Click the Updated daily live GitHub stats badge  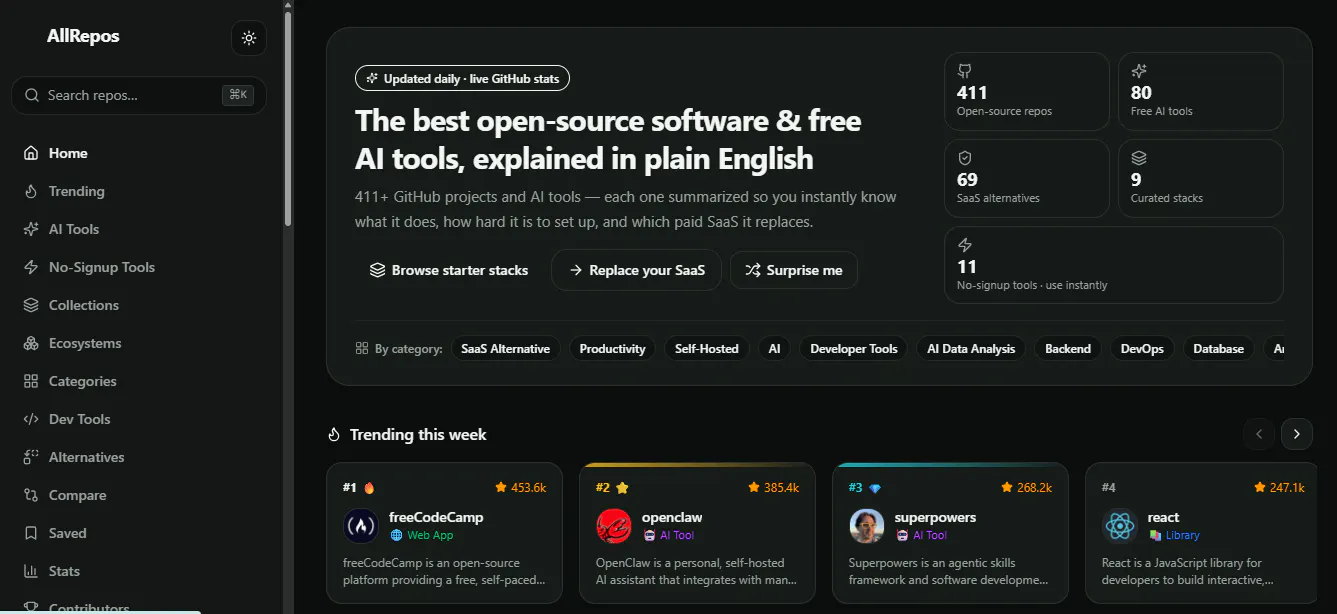click(x=462, y=78)
